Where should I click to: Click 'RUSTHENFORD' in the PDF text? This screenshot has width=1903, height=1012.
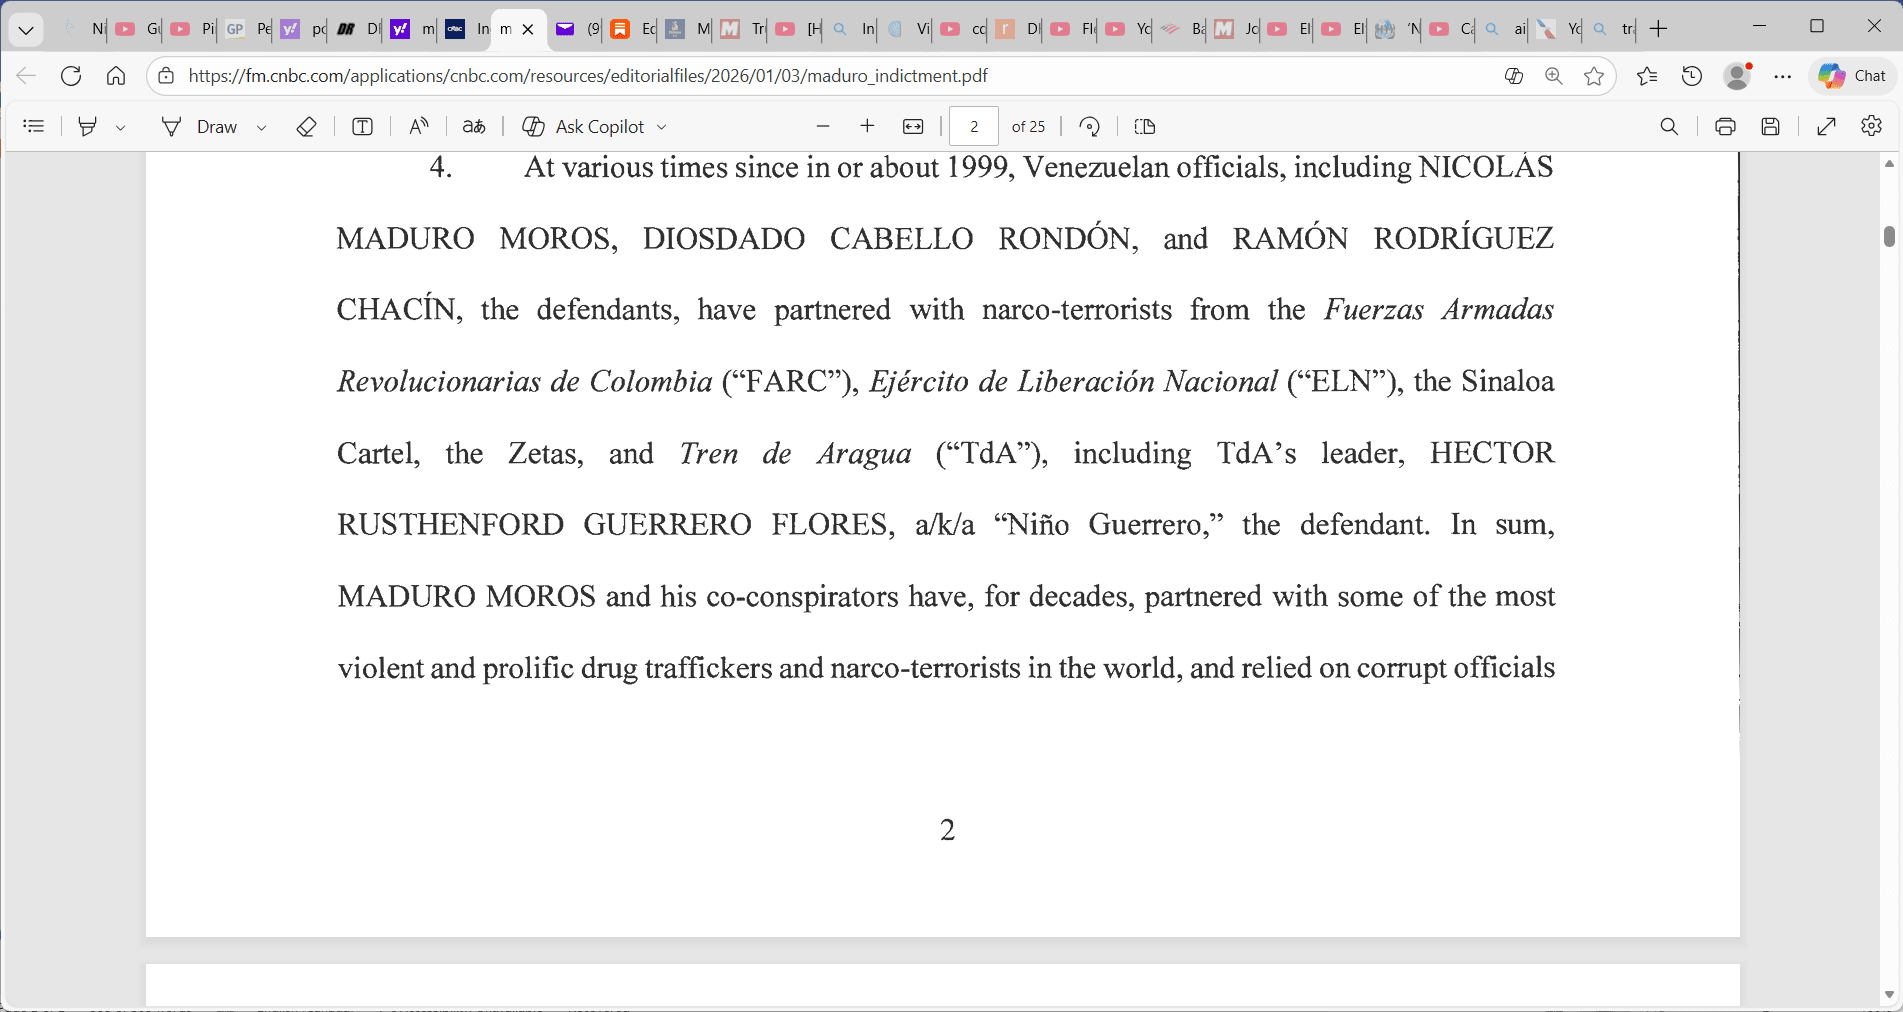click(x=450, y=525)
